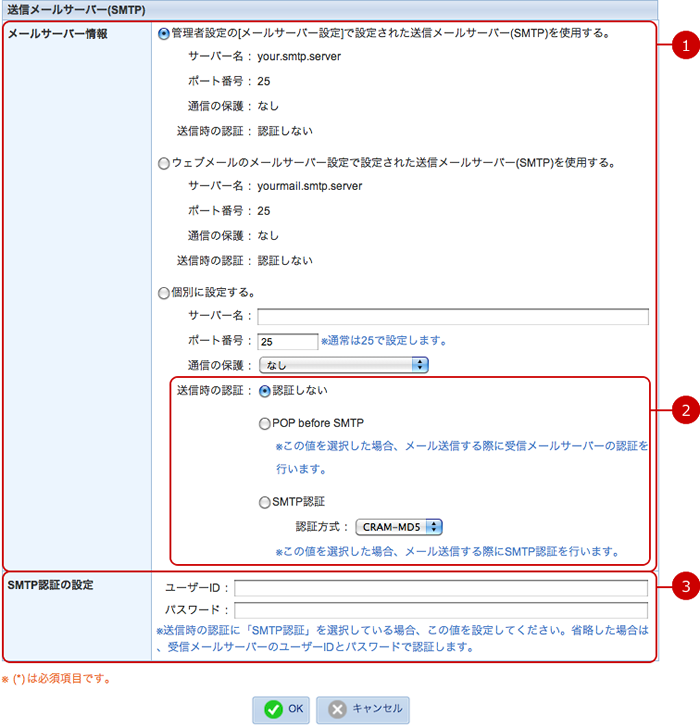Click the パスワード input field
700x728 pixels.
441,610
